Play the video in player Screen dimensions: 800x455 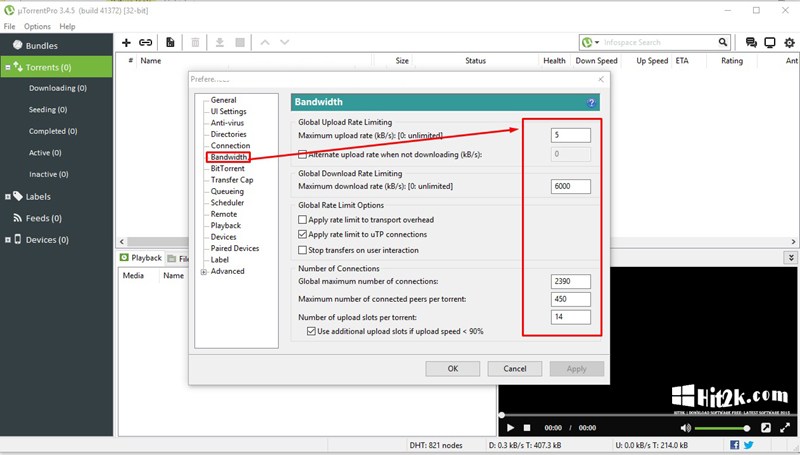510,427
